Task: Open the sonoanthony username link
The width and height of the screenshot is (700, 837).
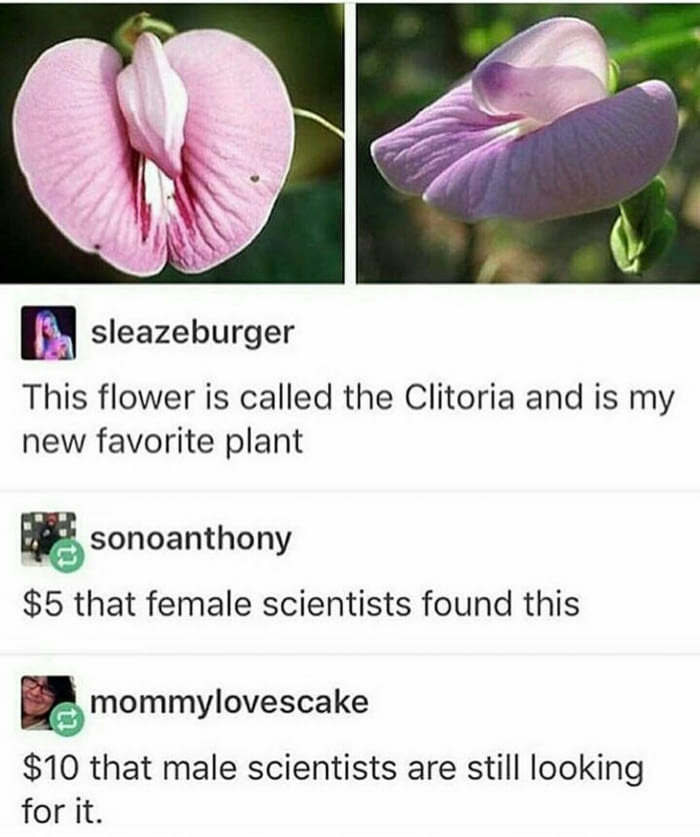Action: pos(191,539)
